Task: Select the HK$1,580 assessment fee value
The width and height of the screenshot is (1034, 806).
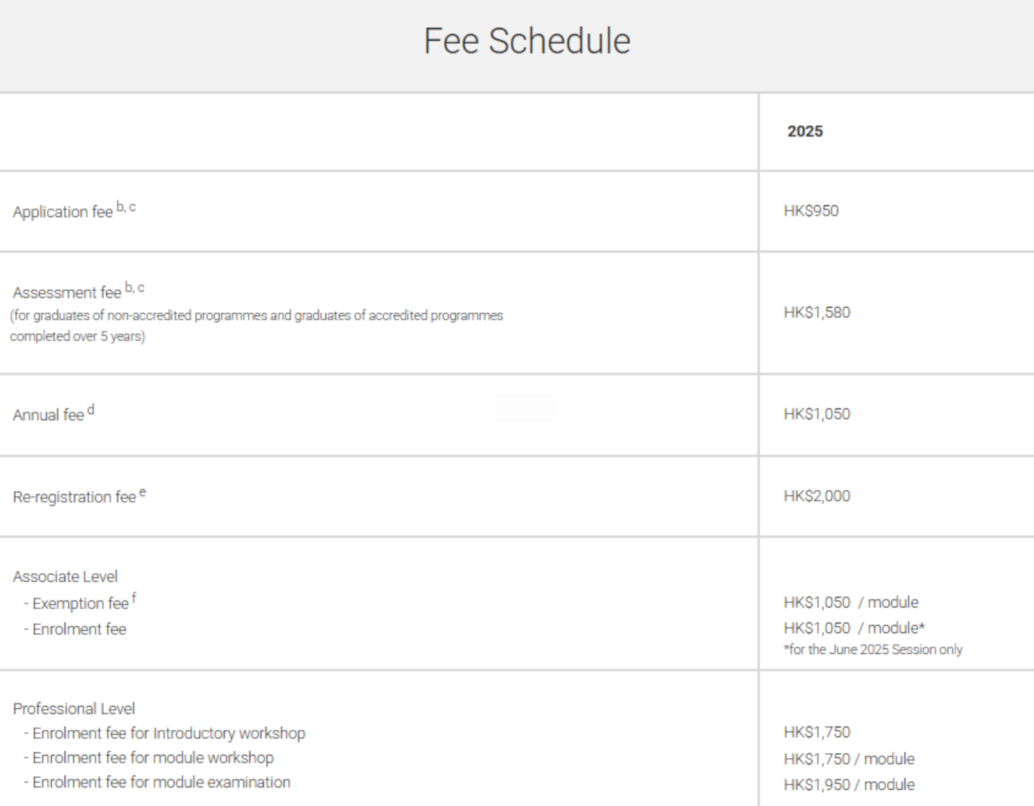Action: click(x=817, y=313)
